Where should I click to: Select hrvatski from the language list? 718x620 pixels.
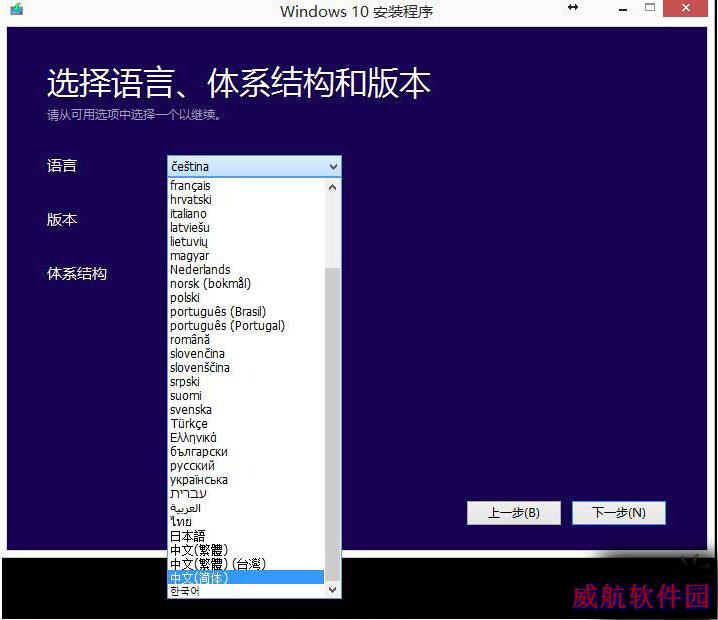pos(246,200)
